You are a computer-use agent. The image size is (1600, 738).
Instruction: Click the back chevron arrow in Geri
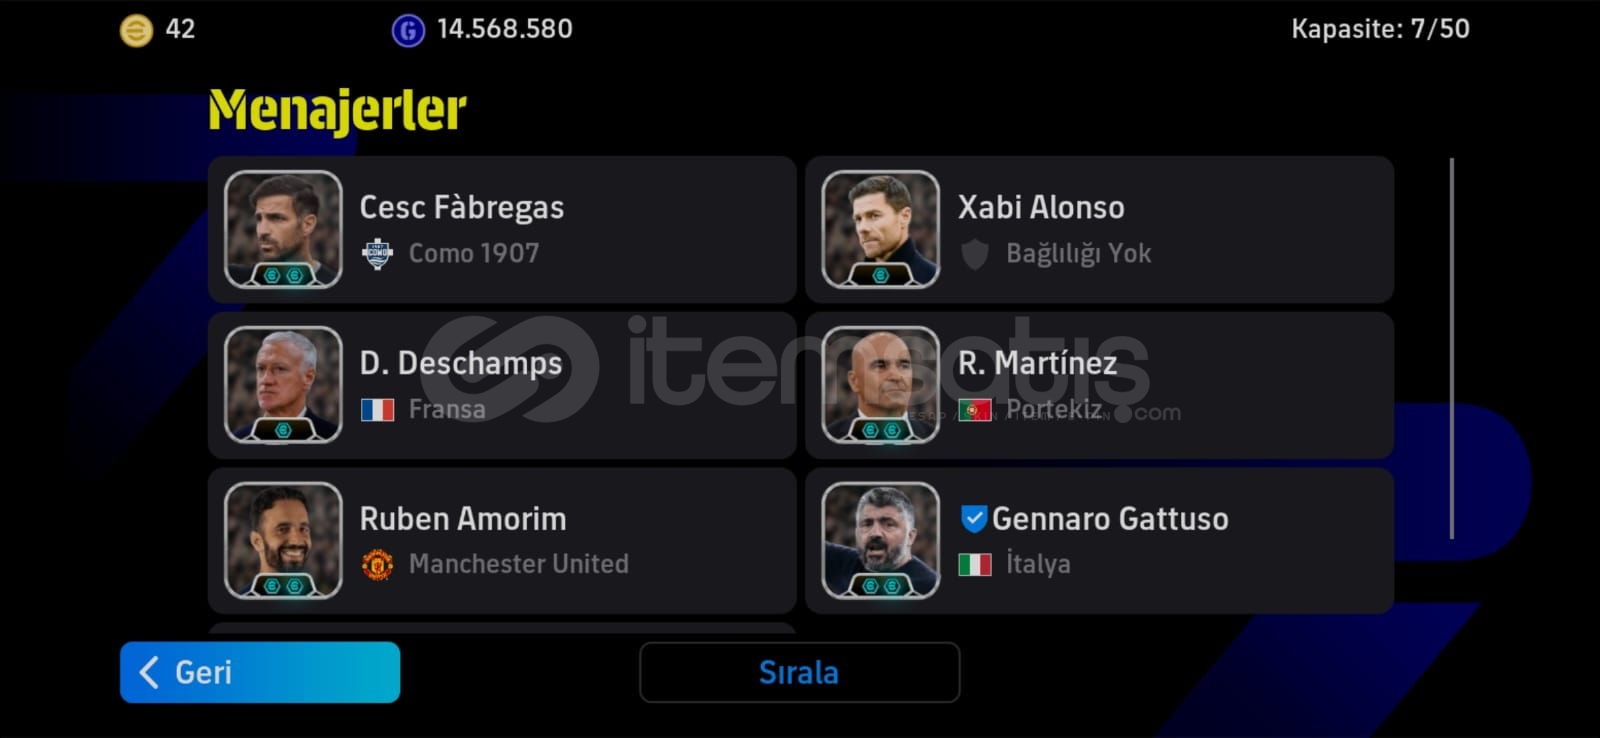point(149,672)
